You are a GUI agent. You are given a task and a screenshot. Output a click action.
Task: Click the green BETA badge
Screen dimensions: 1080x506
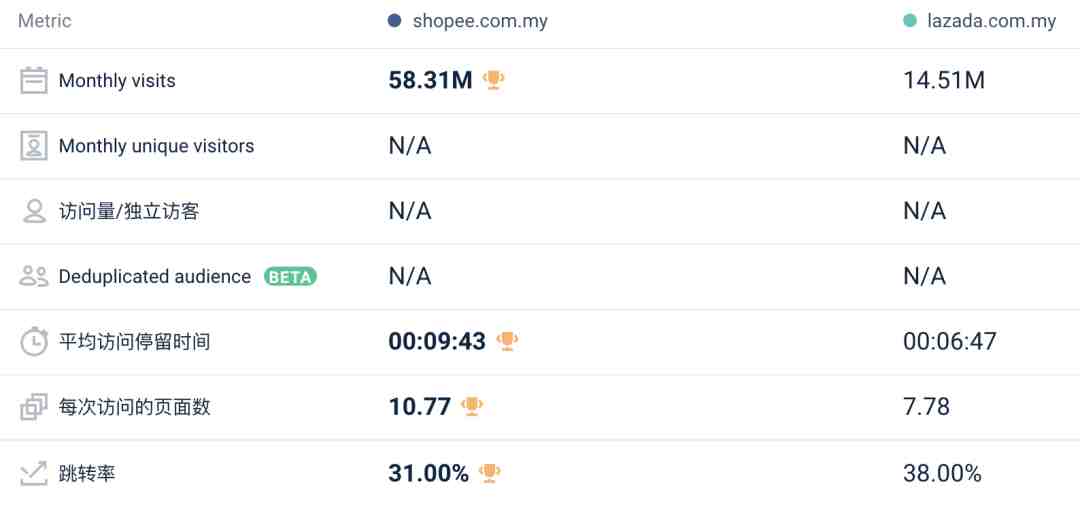(x=290, y=277)
